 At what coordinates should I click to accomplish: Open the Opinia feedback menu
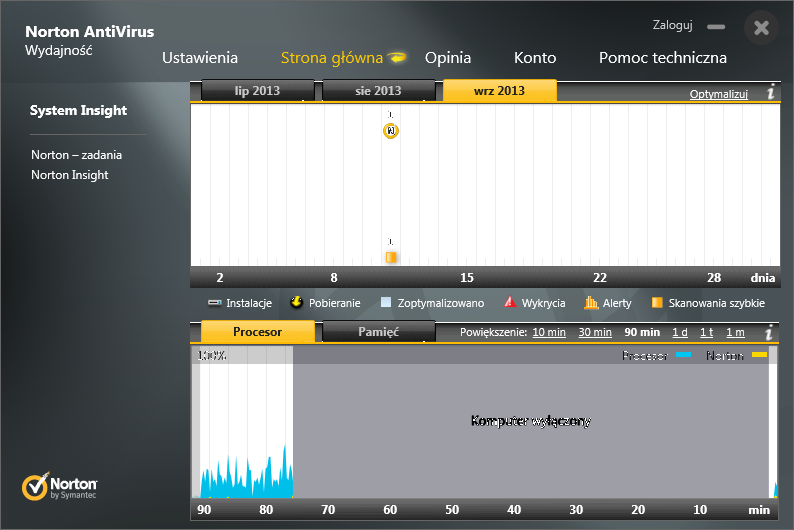(x=448, y=58)
